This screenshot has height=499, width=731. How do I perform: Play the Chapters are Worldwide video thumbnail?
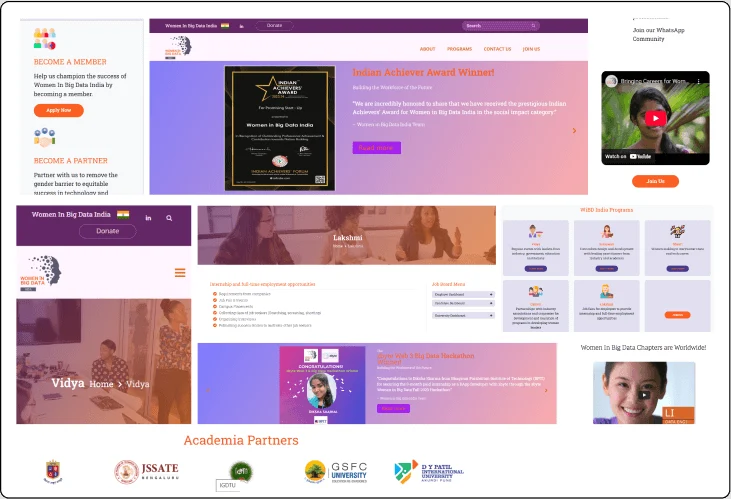pyautogui.click(x=644, y=395)
